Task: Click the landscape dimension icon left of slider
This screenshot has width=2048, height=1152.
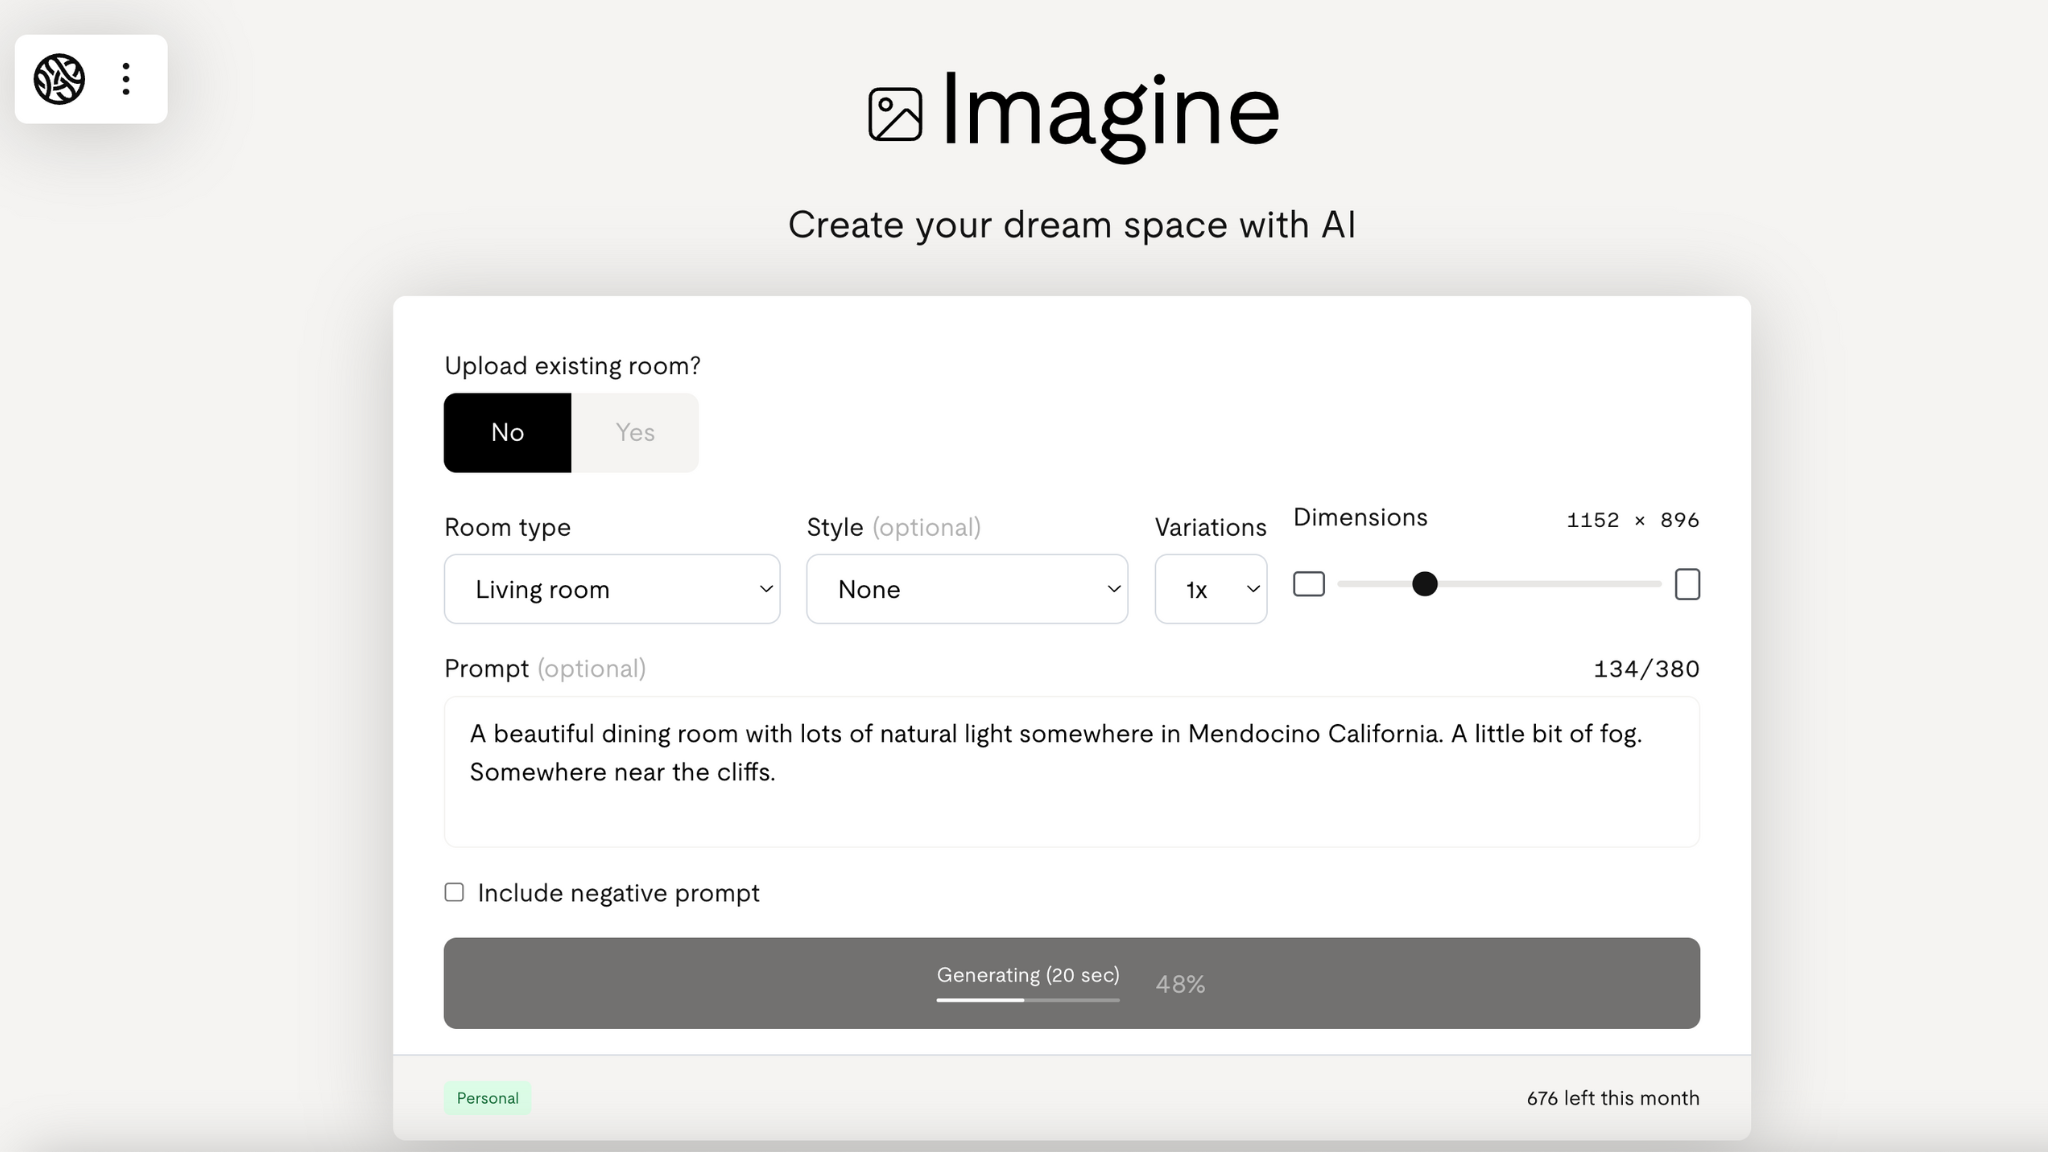Action: coord(1309,584)
